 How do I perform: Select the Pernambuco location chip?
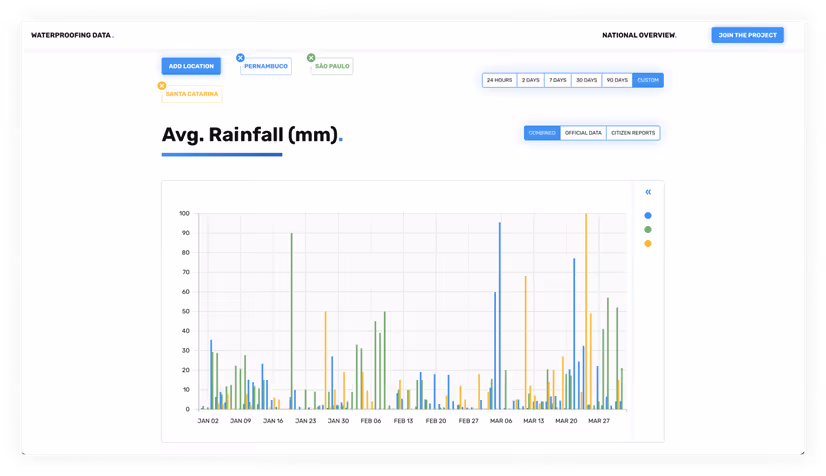[266, 66]
